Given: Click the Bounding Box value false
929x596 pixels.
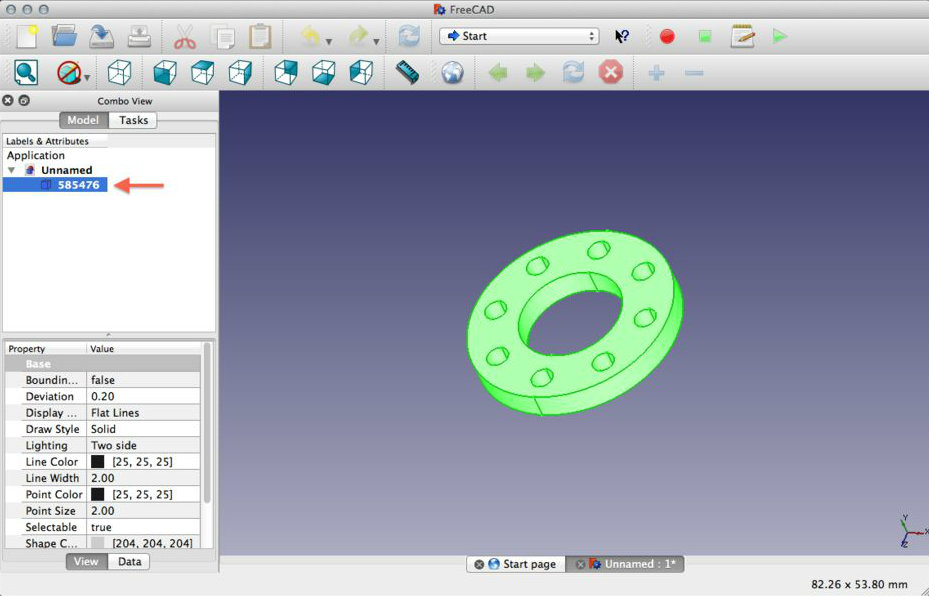Looking at the screenshot, I should 143,380.
